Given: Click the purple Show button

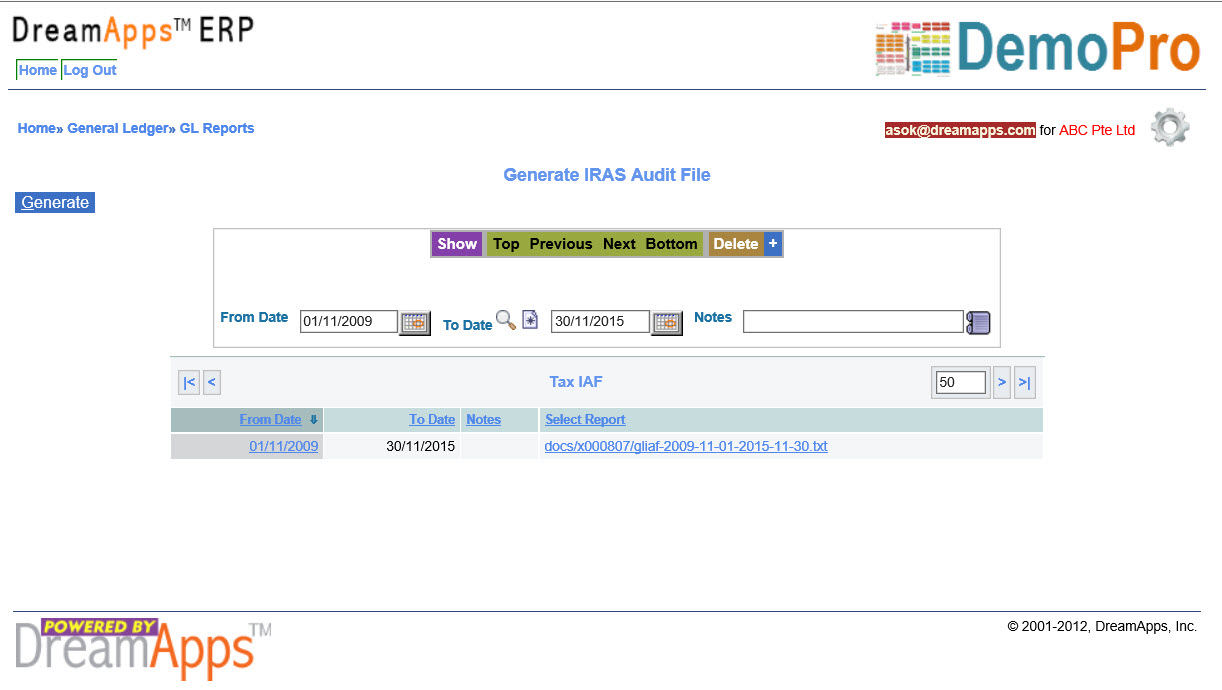Looking at the screenshot, I should tap(457, 244).
